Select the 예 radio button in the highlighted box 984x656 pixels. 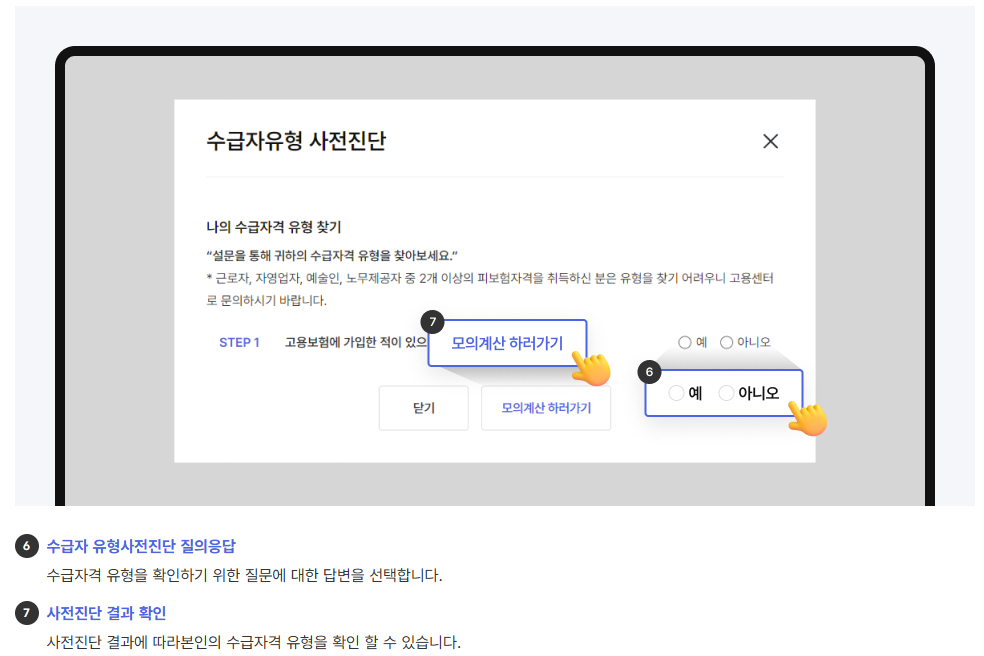click(x=676, y=392)
